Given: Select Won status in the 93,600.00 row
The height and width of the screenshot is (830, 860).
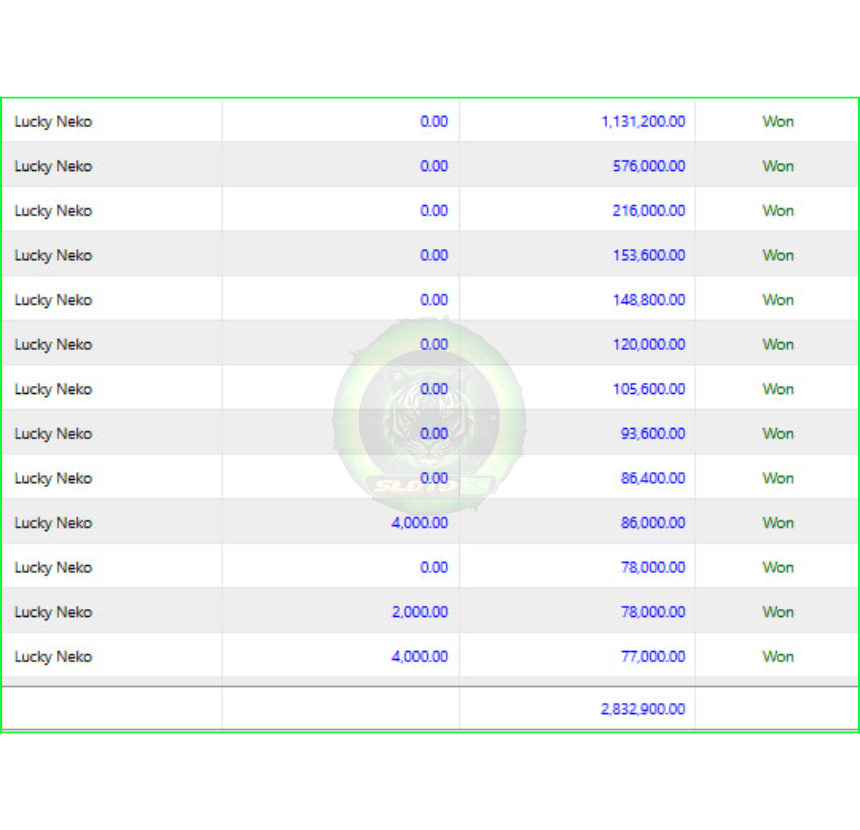Looking at the screenshot, I should [778, 433].
